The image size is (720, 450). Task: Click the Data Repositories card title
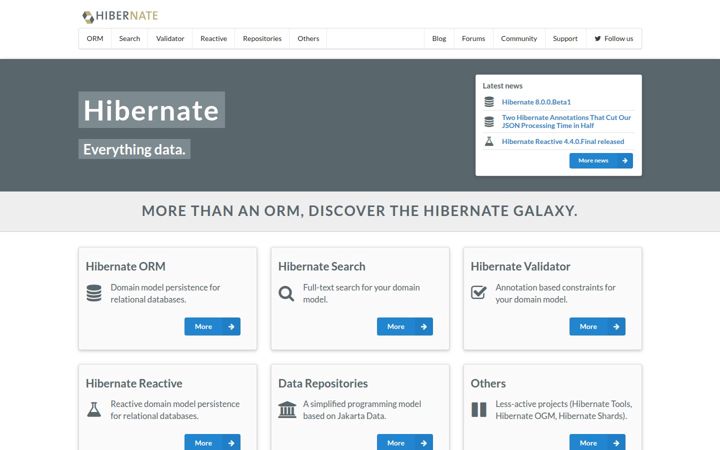tap(323, 383)
